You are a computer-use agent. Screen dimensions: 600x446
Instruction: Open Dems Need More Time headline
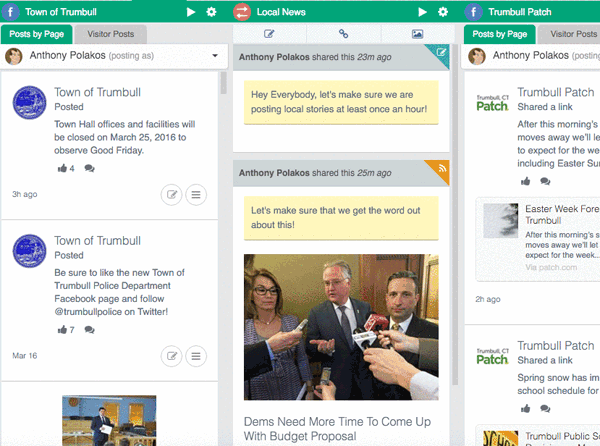tap(337, 429)
